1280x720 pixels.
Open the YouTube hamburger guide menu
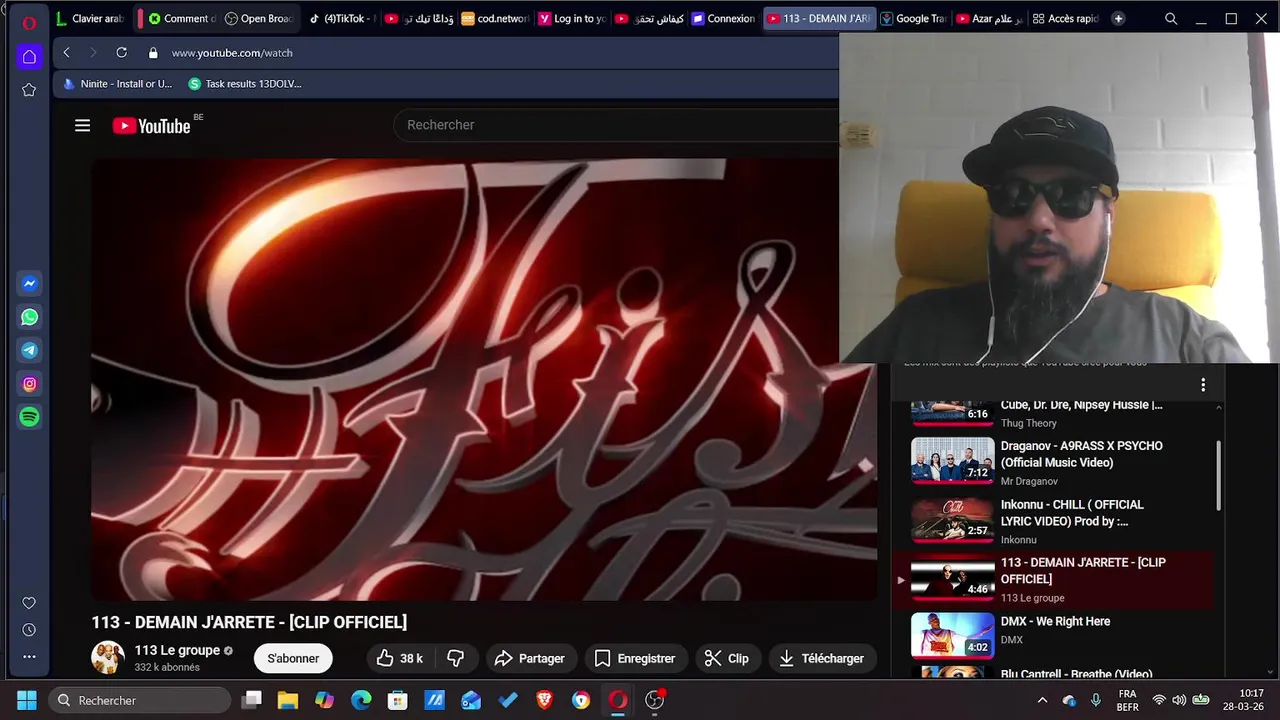[x=82, y=125]
